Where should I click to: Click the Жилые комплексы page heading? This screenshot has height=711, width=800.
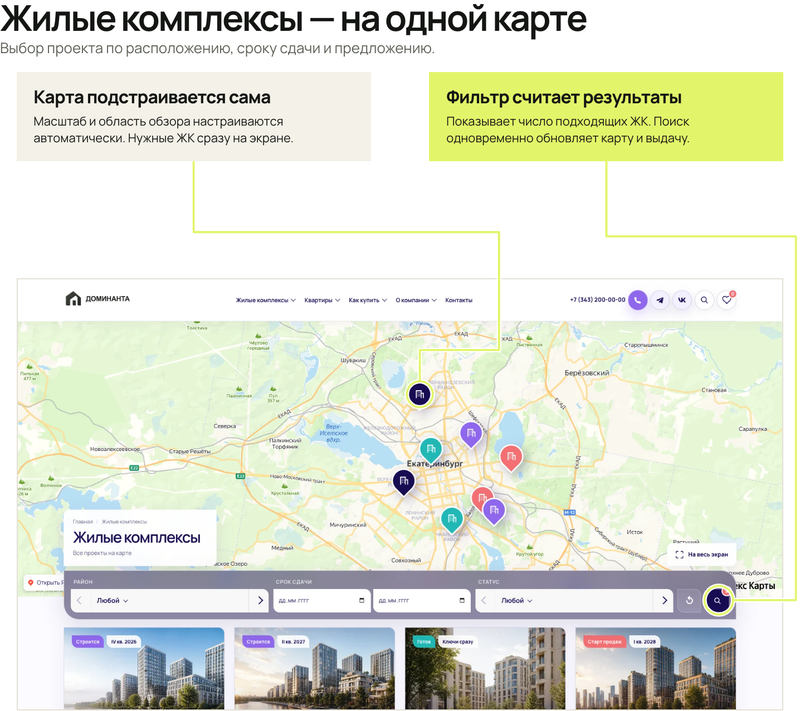coord(137,538)
